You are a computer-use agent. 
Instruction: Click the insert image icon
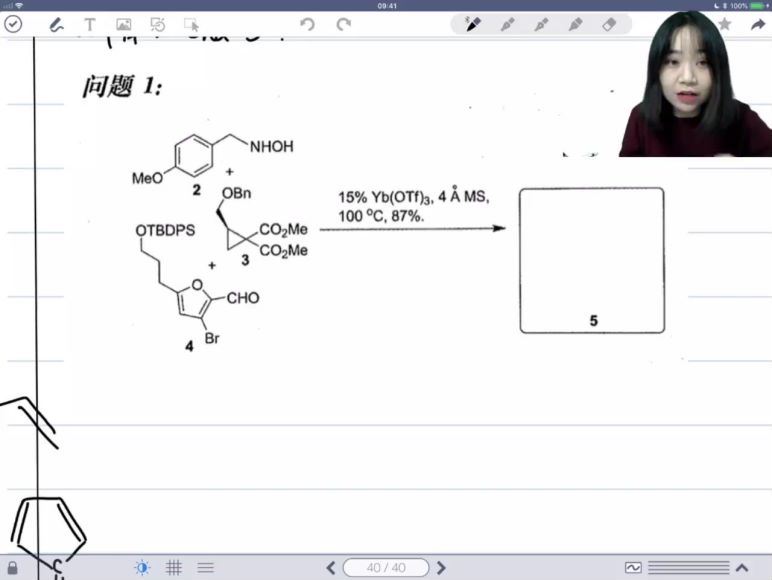[x=124, y=25]
